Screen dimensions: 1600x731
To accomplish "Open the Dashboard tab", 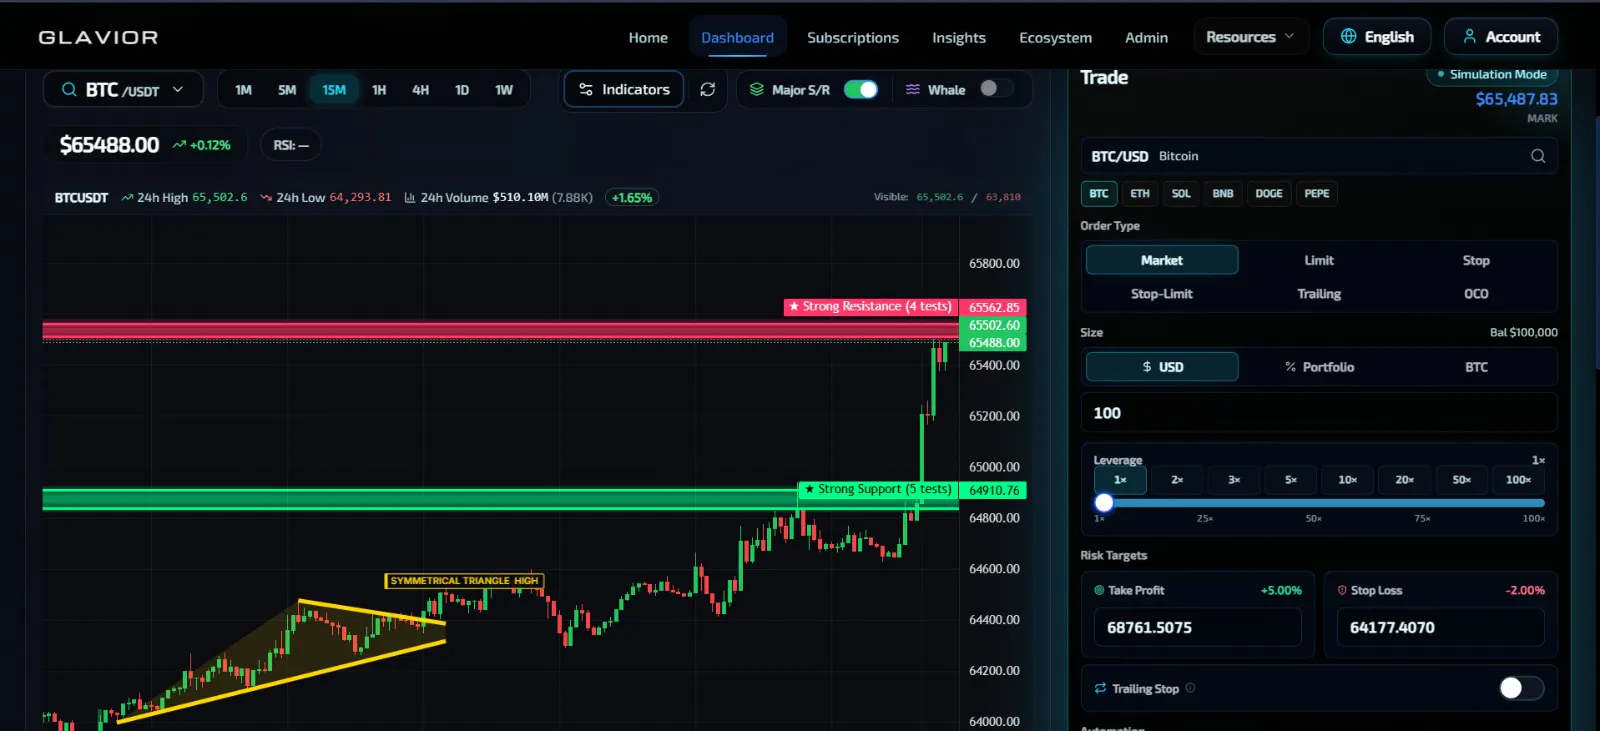I will 737,38.
